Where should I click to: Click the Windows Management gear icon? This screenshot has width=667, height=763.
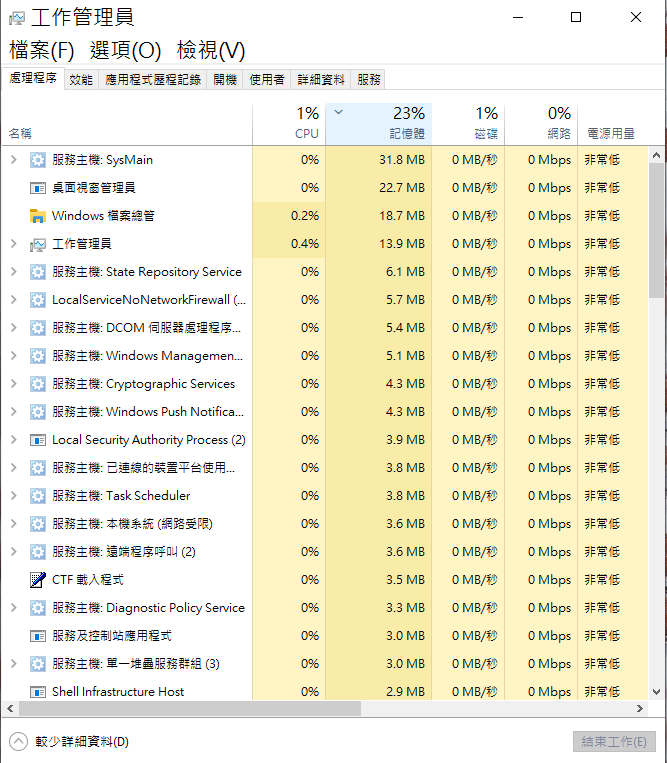(38, 356)
